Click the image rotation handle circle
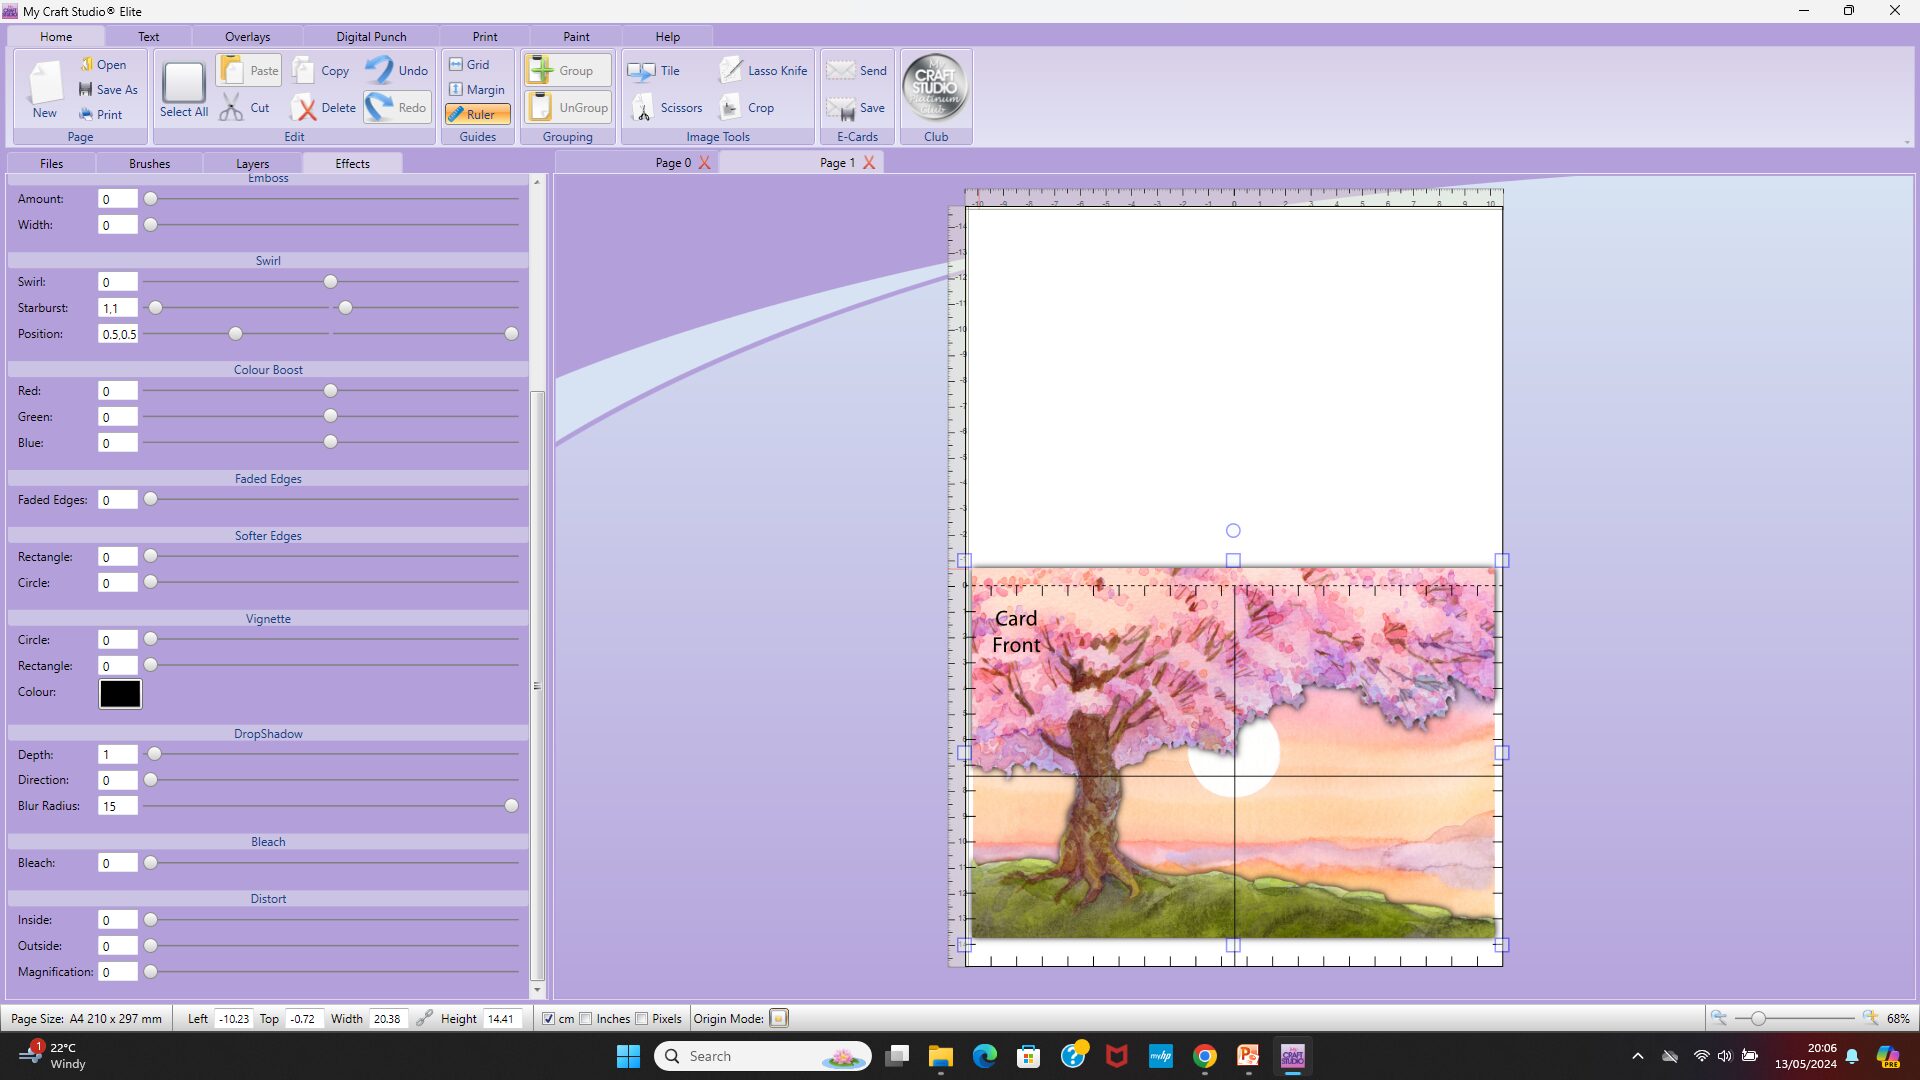 [x=1233, y=531]
